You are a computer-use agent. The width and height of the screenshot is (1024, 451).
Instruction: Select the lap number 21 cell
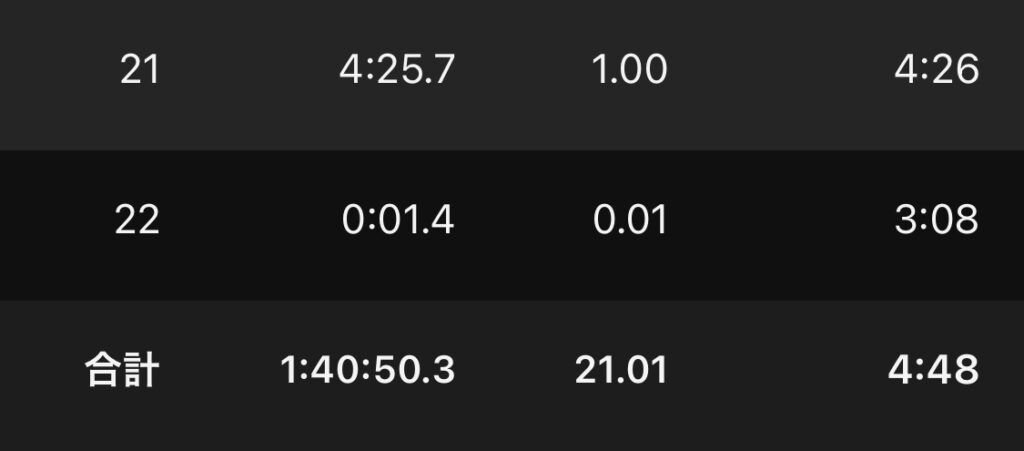(139, 69)
